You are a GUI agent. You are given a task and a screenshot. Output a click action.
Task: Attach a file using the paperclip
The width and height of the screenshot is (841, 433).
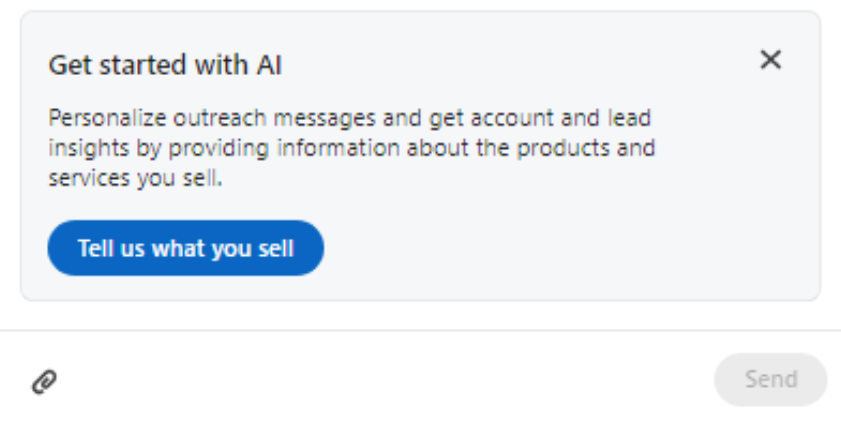(45, 381)
